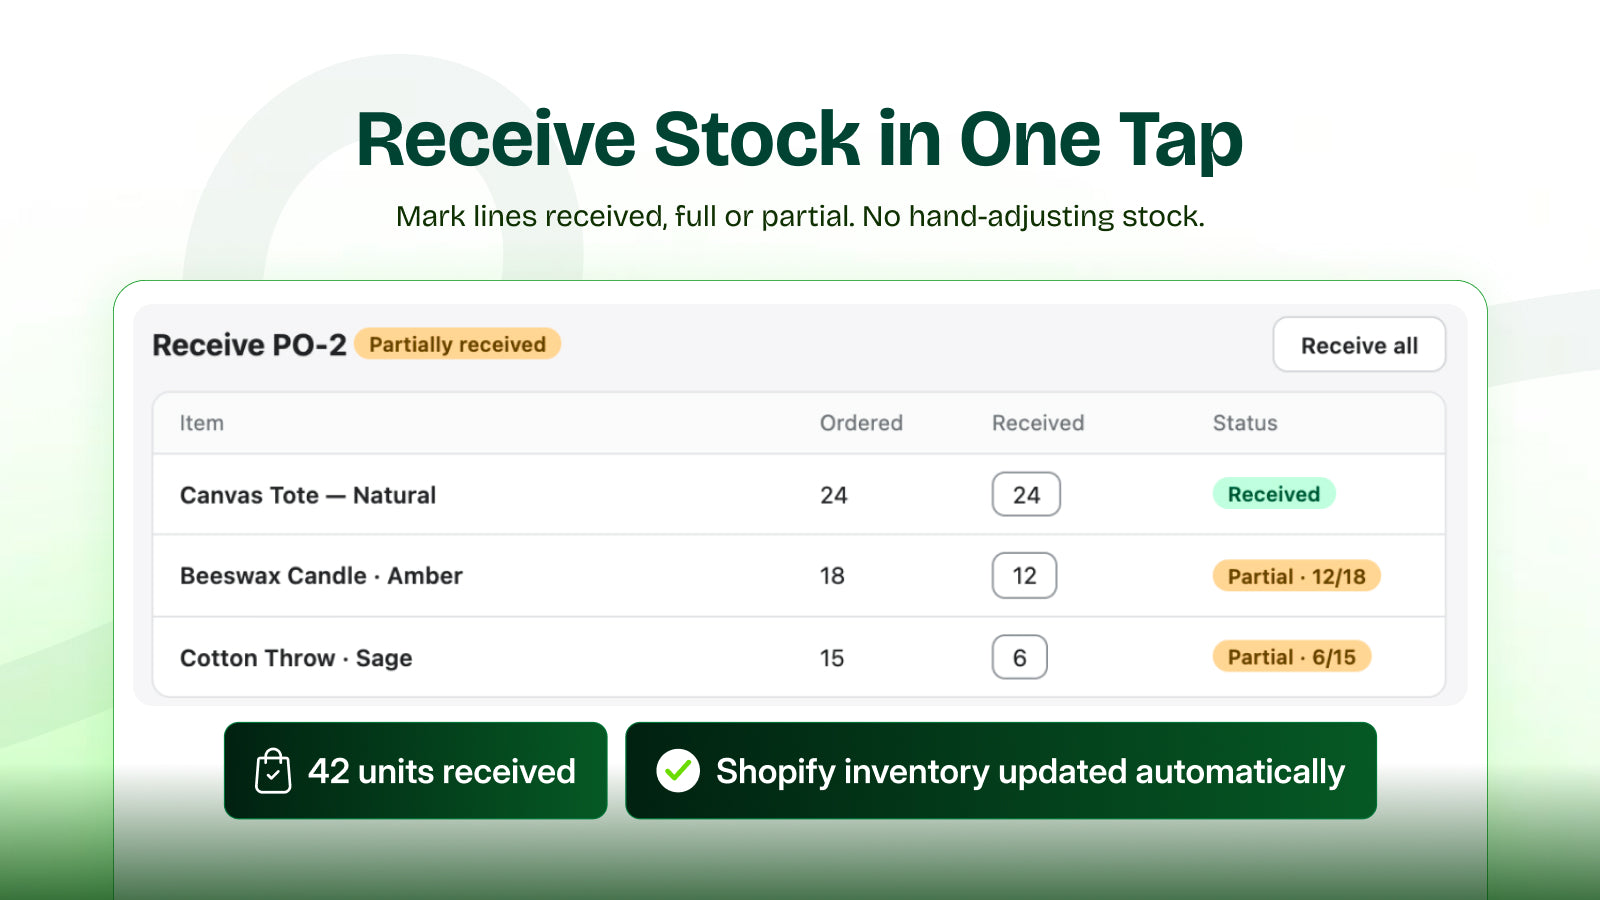Click the Item column header
Viewport: 1600px width, 900px height.
point(202,423)
